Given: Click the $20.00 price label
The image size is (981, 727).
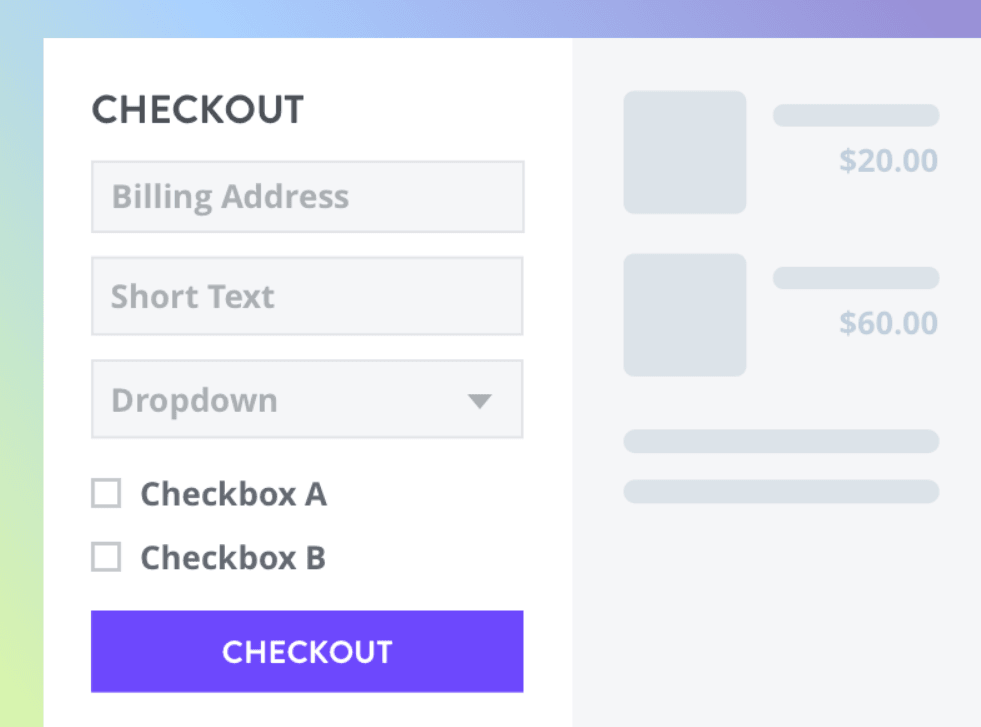Looking at the screenshot, I should [x=888, y=160].
